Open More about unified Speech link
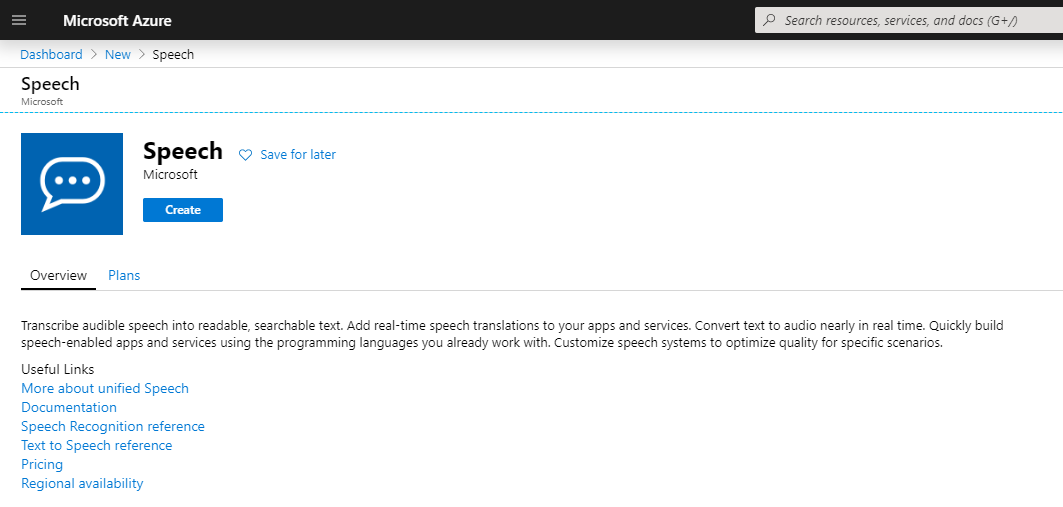Viewport: 1063px width, 507px height. (x=105, y=388)
